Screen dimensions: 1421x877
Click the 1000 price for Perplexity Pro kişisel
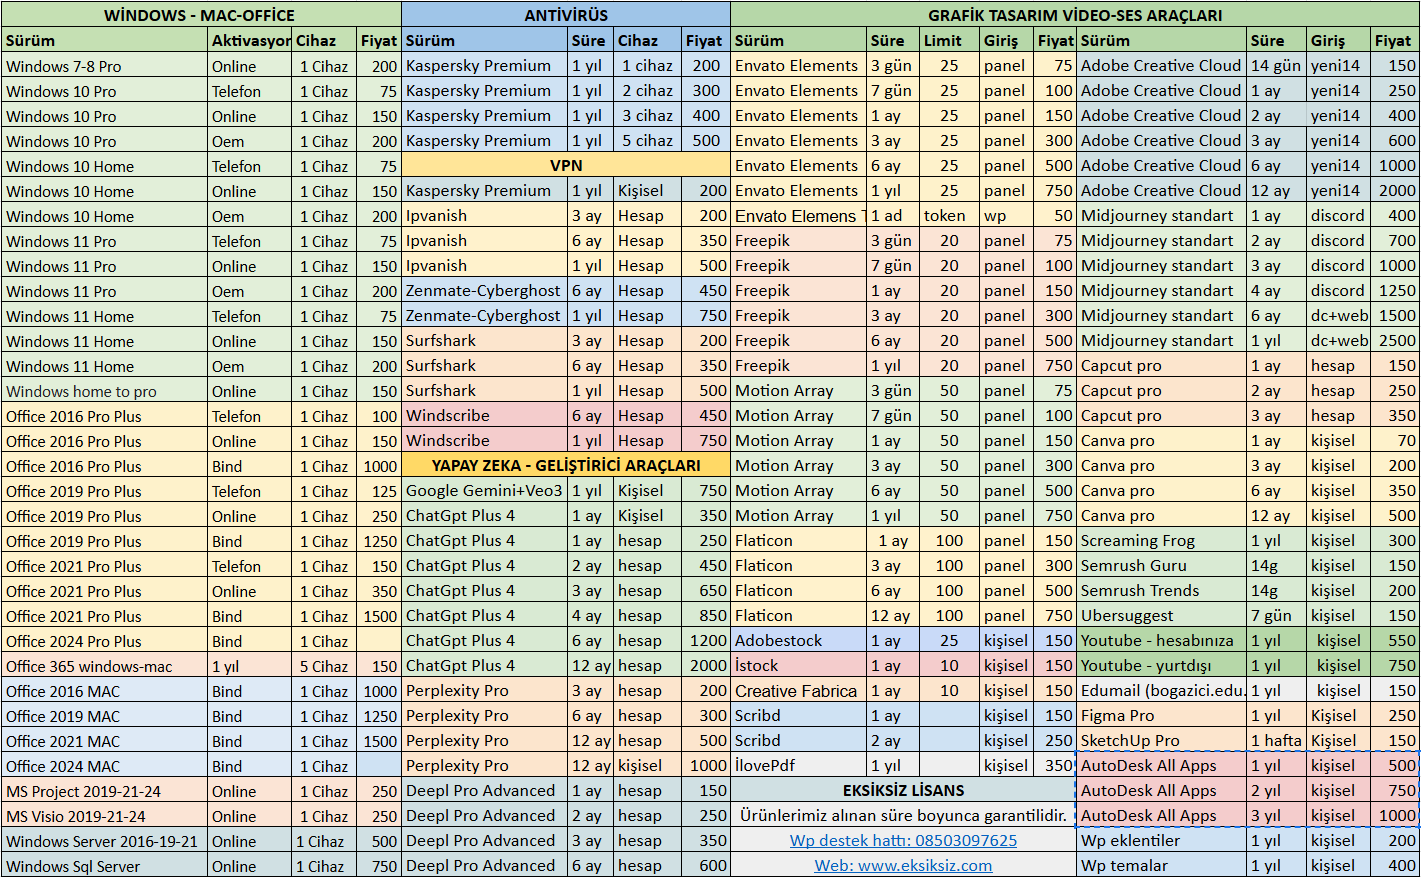click(x=707, y=765)
